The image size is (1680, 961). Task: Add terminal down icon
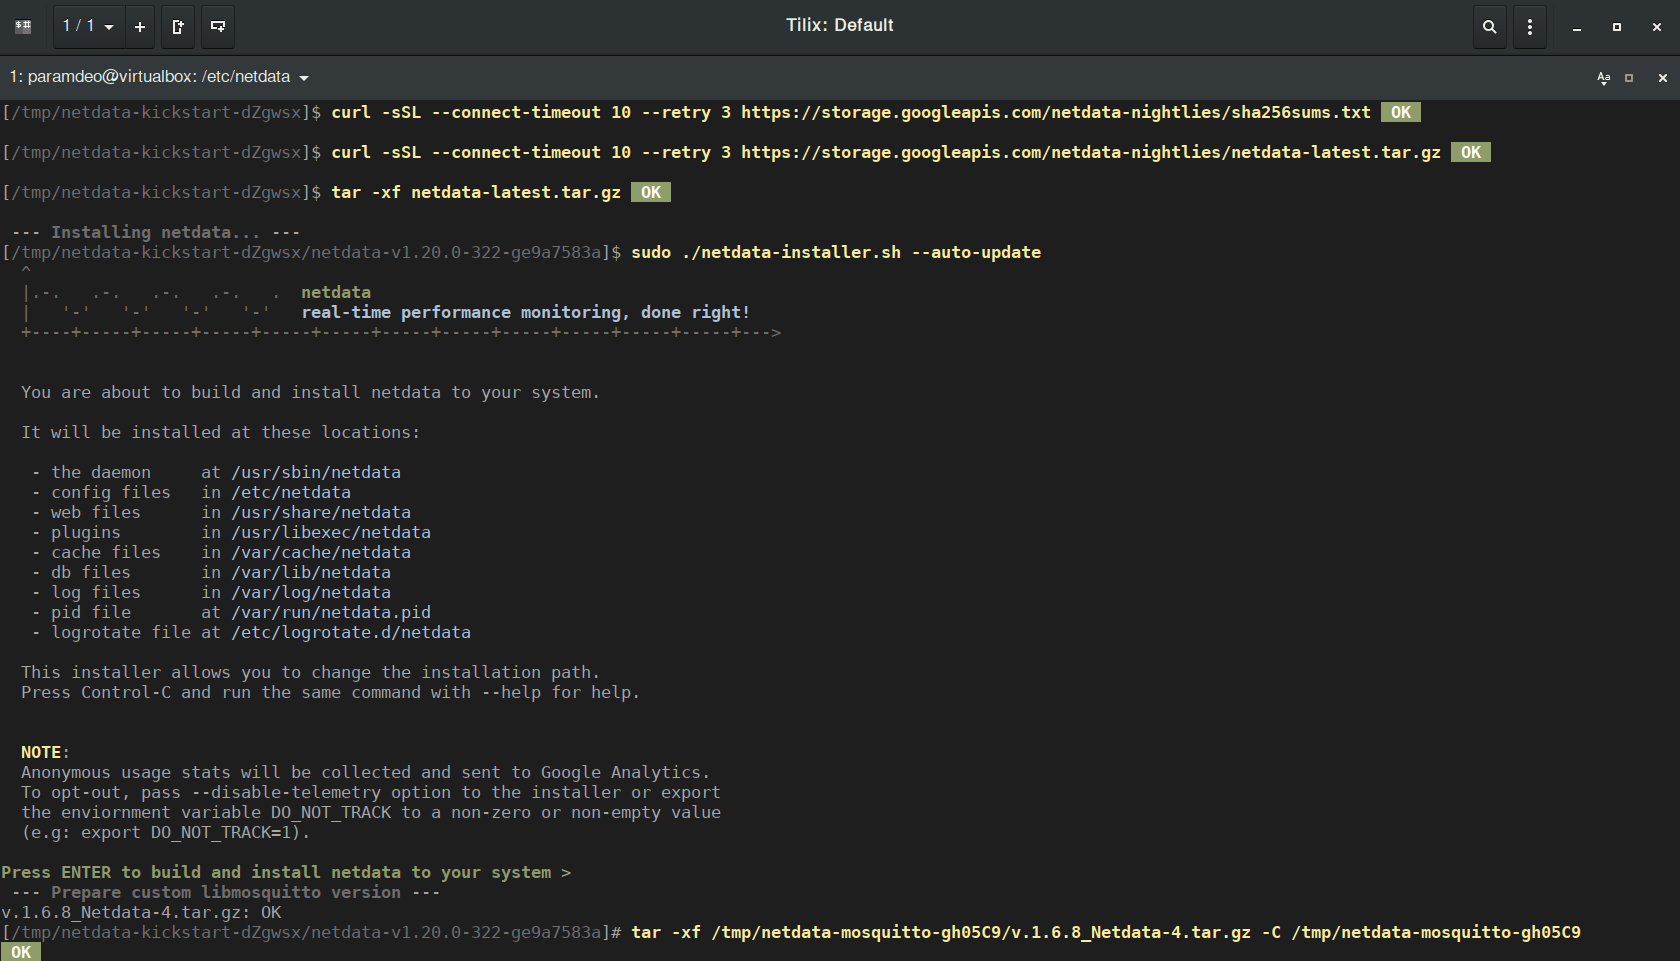pyautogui.click(x=217, y=27)
